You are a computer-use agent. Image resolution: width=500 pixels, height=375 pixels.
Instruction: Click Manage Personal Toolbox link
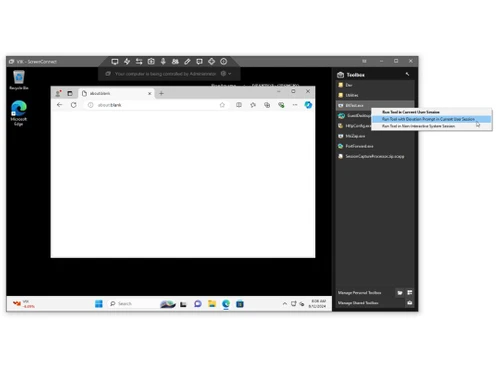(359, 293)
